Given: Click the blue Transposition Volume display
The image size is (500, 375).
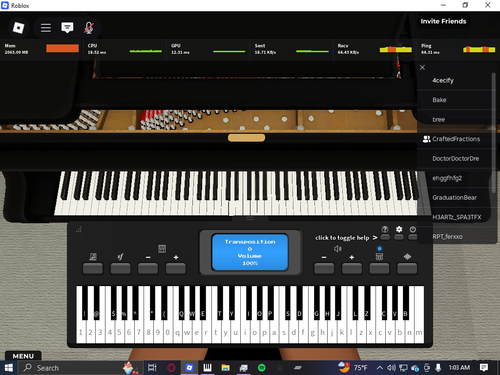Looking at the screenshot, I should (250, 252).
